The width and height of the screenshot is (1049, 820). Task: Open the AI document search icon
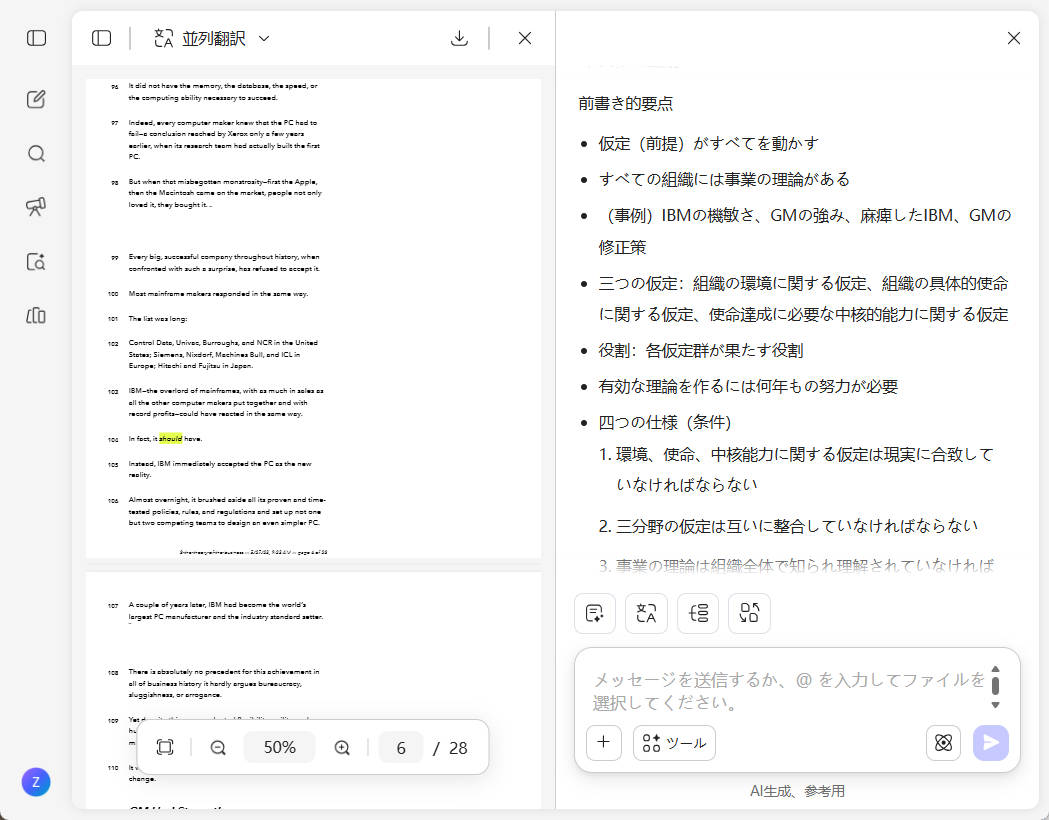(x=36, y=261)
